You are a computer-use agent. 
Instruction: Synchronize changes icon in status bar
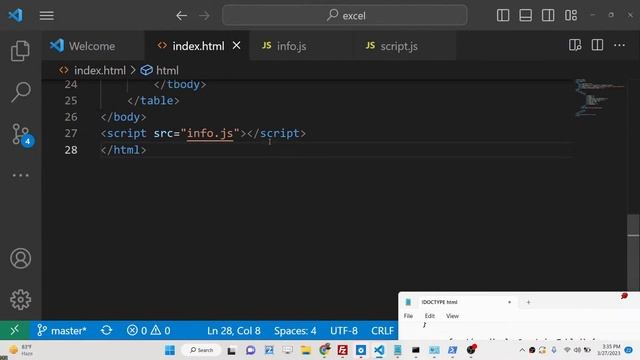(x=107, y=330)
